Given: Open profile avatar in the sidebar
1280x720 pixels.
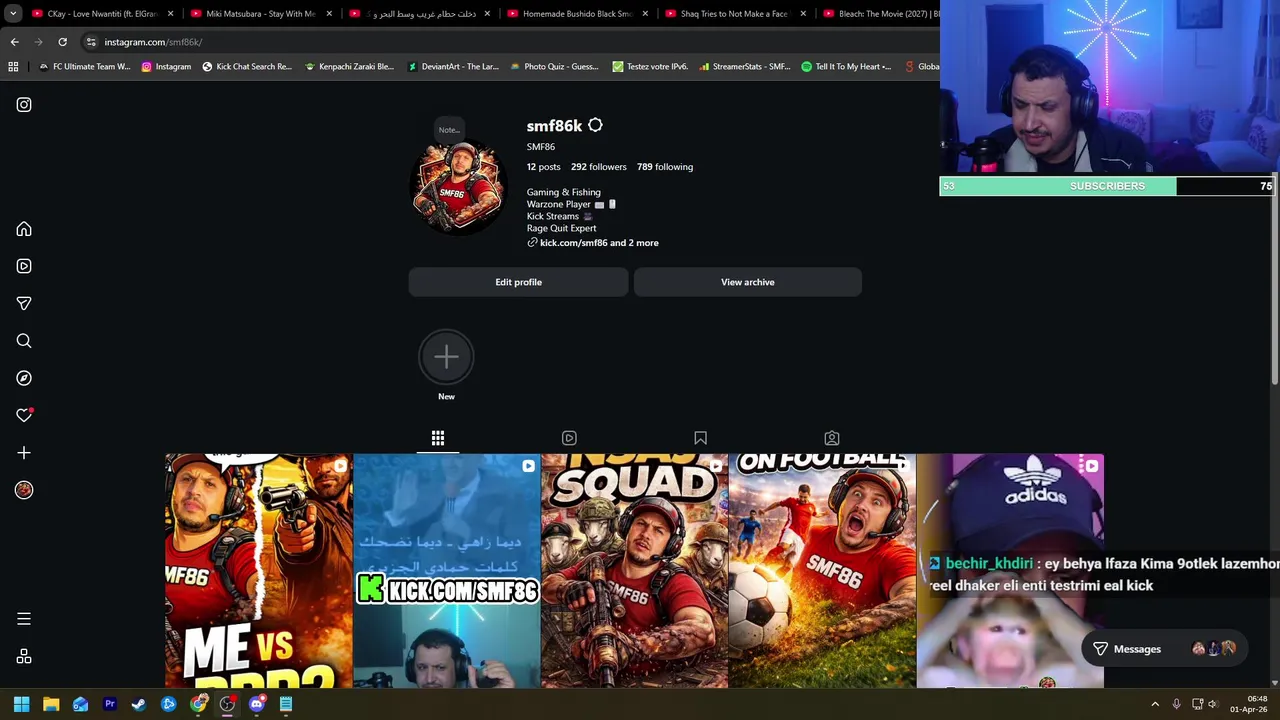Looking at the screenshot, I should (24, 490).
